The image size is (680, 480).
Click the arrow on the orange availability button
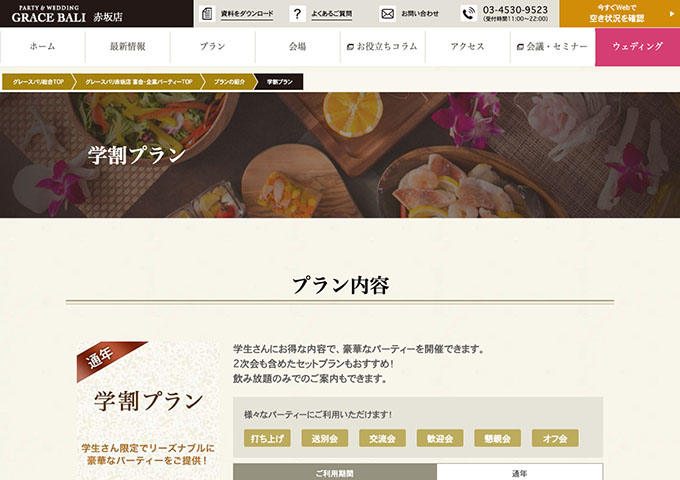coord(673,14)
